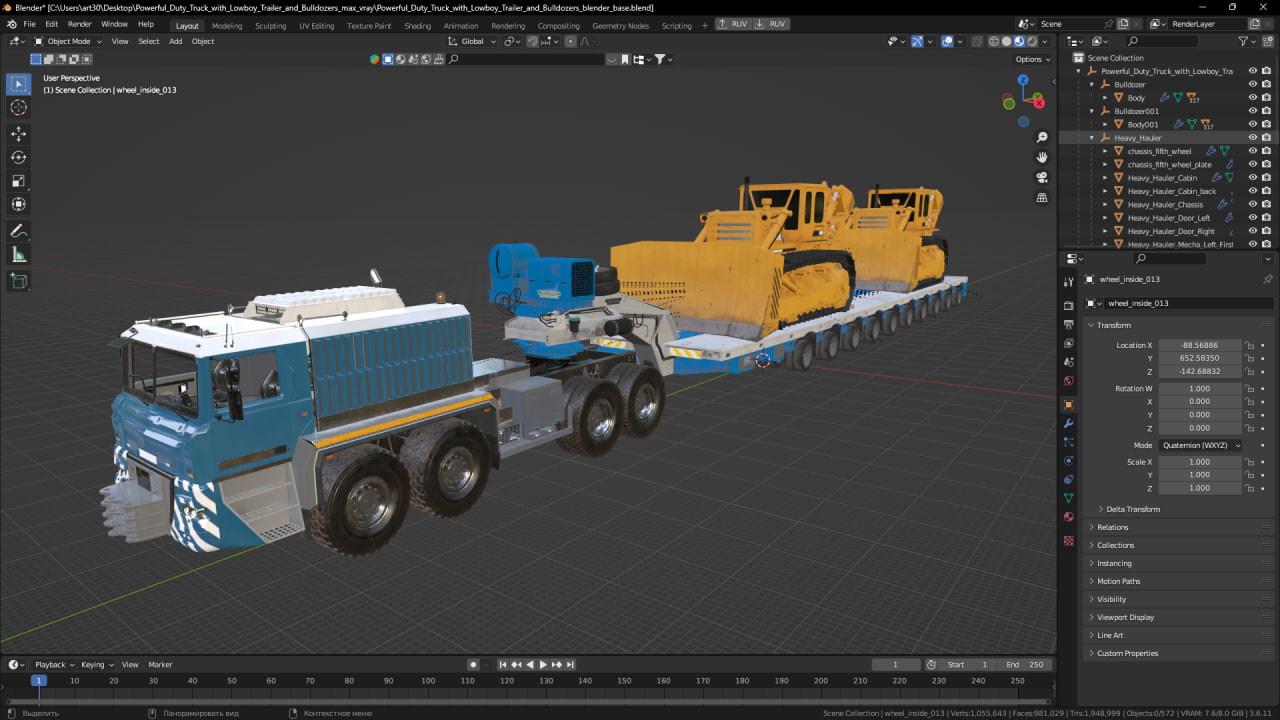
Task: Toggle X-ray view in viewport header
Action: point(975,41)
